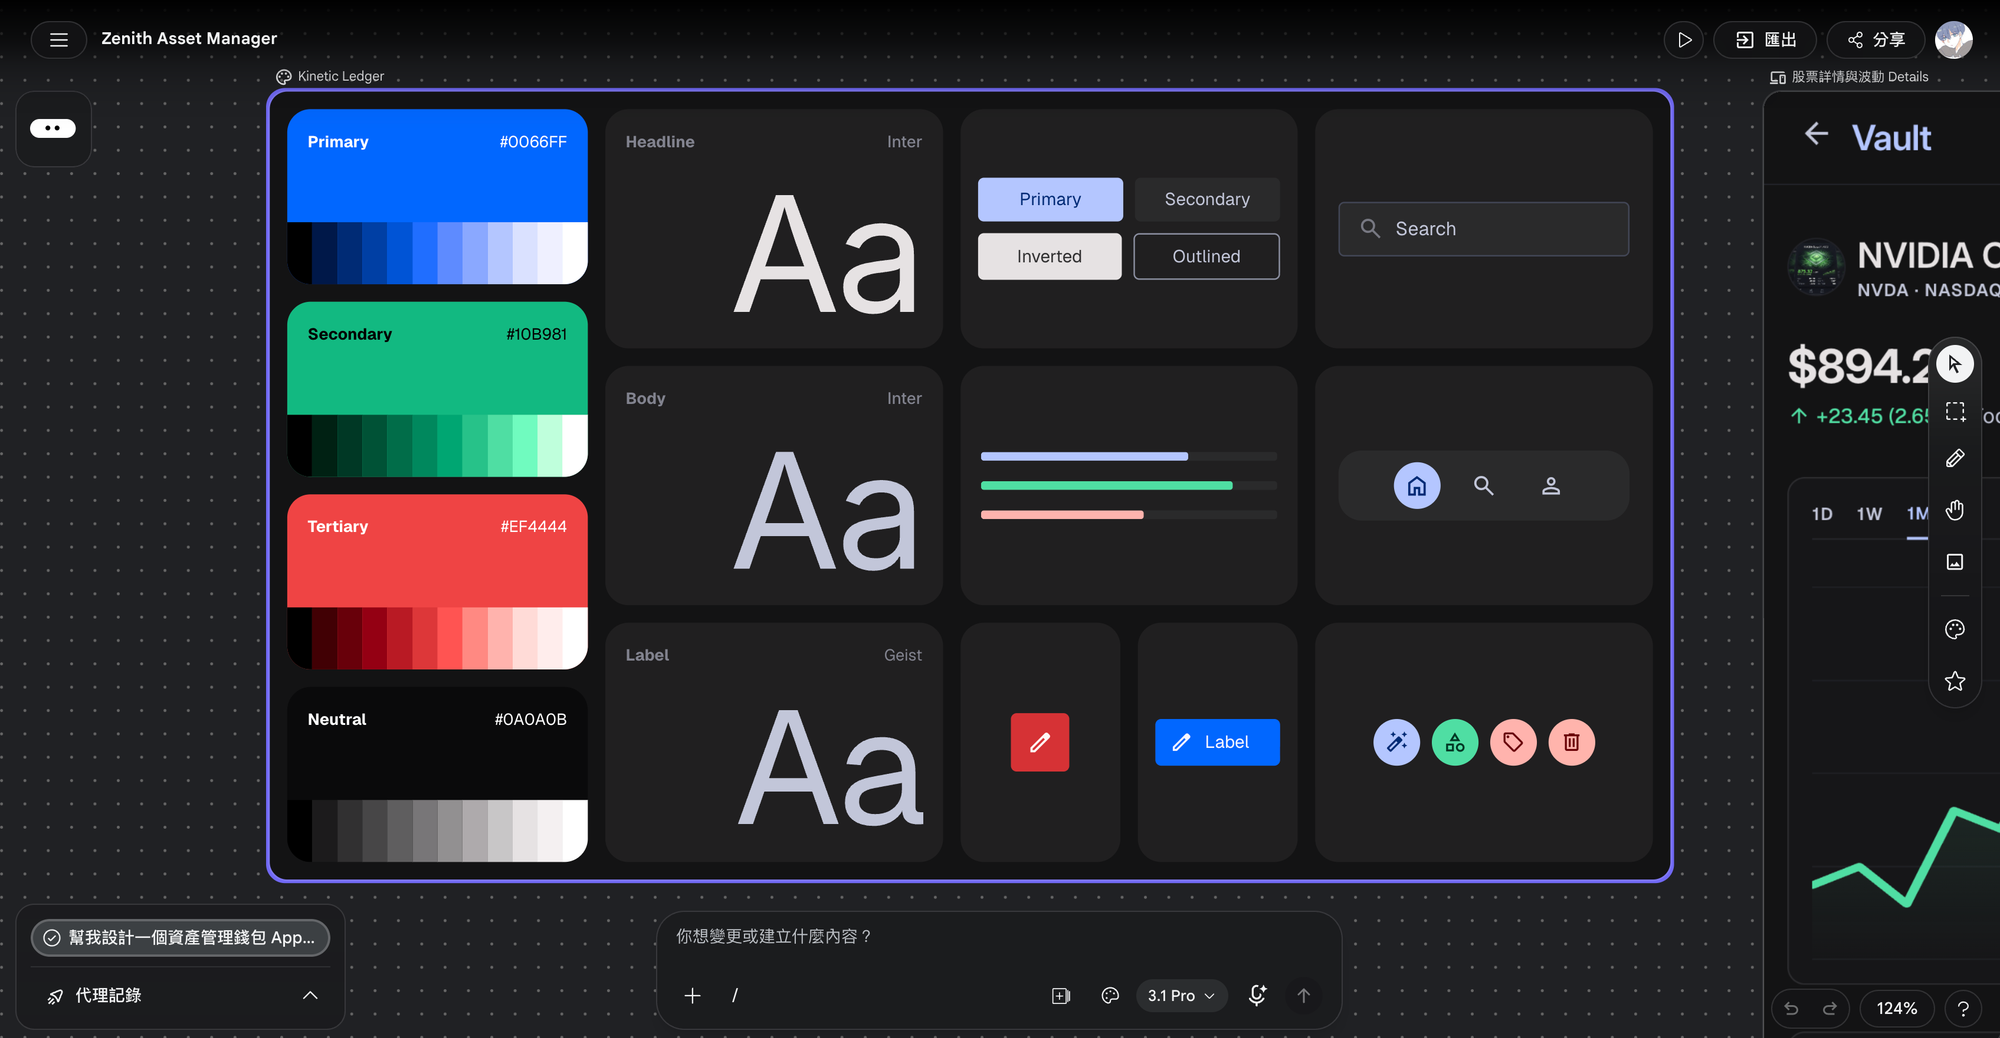
Task: Choose the image insert tool
Action: coord(1955,562)
